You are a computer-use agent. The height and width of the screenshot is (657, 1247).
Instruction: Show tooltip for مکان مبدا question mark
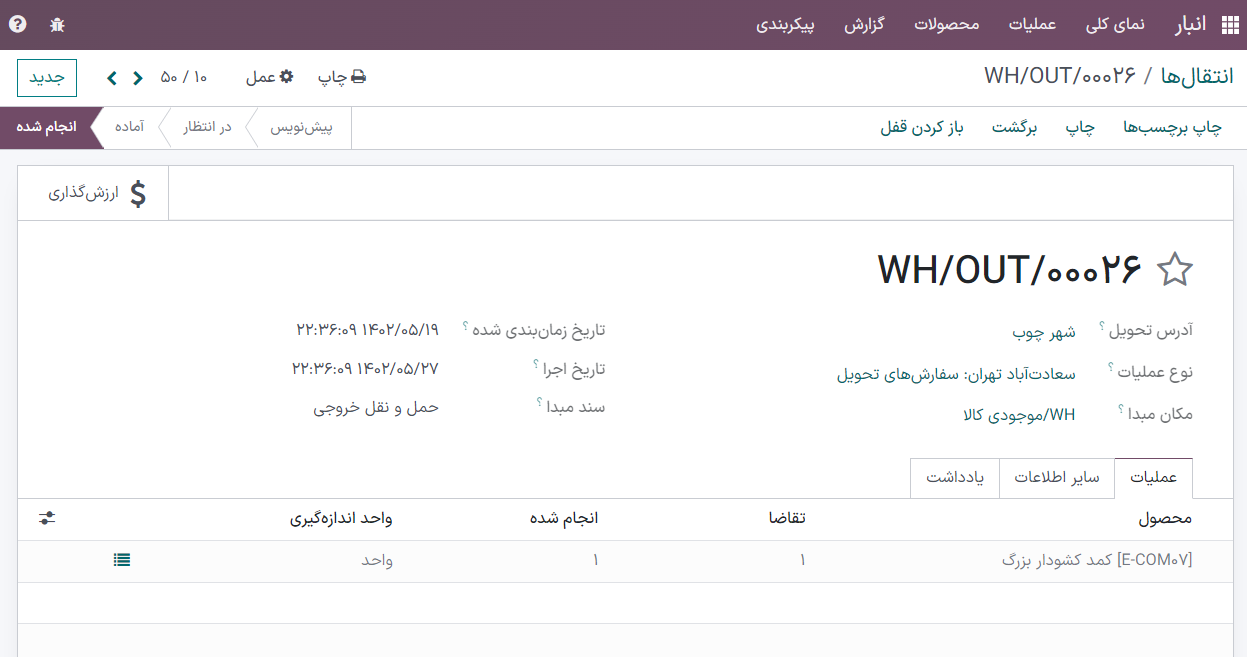(x=1120, y=409)
